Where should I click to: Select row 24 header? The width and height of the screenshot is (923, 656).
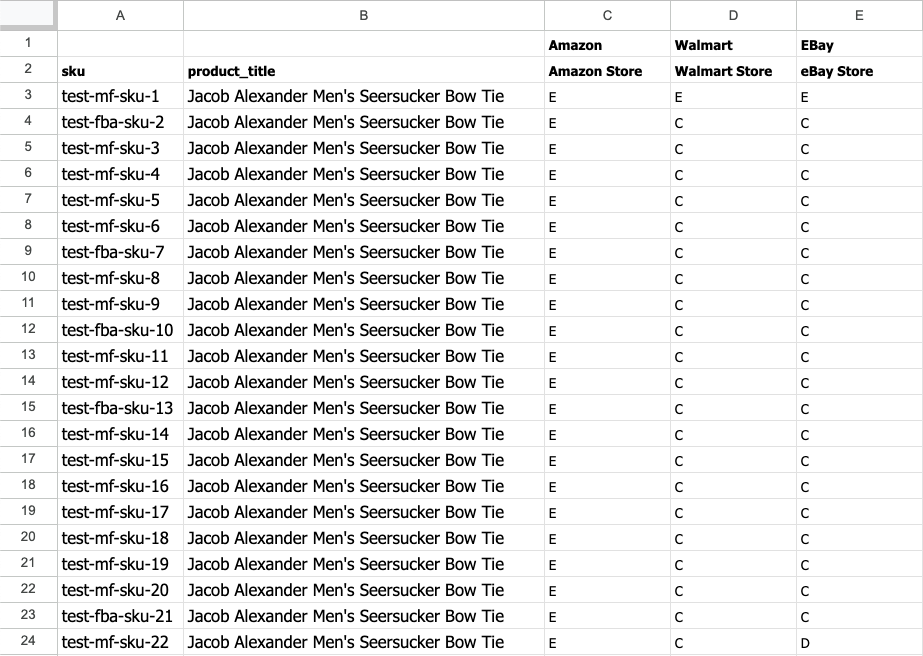coord(28,641)
